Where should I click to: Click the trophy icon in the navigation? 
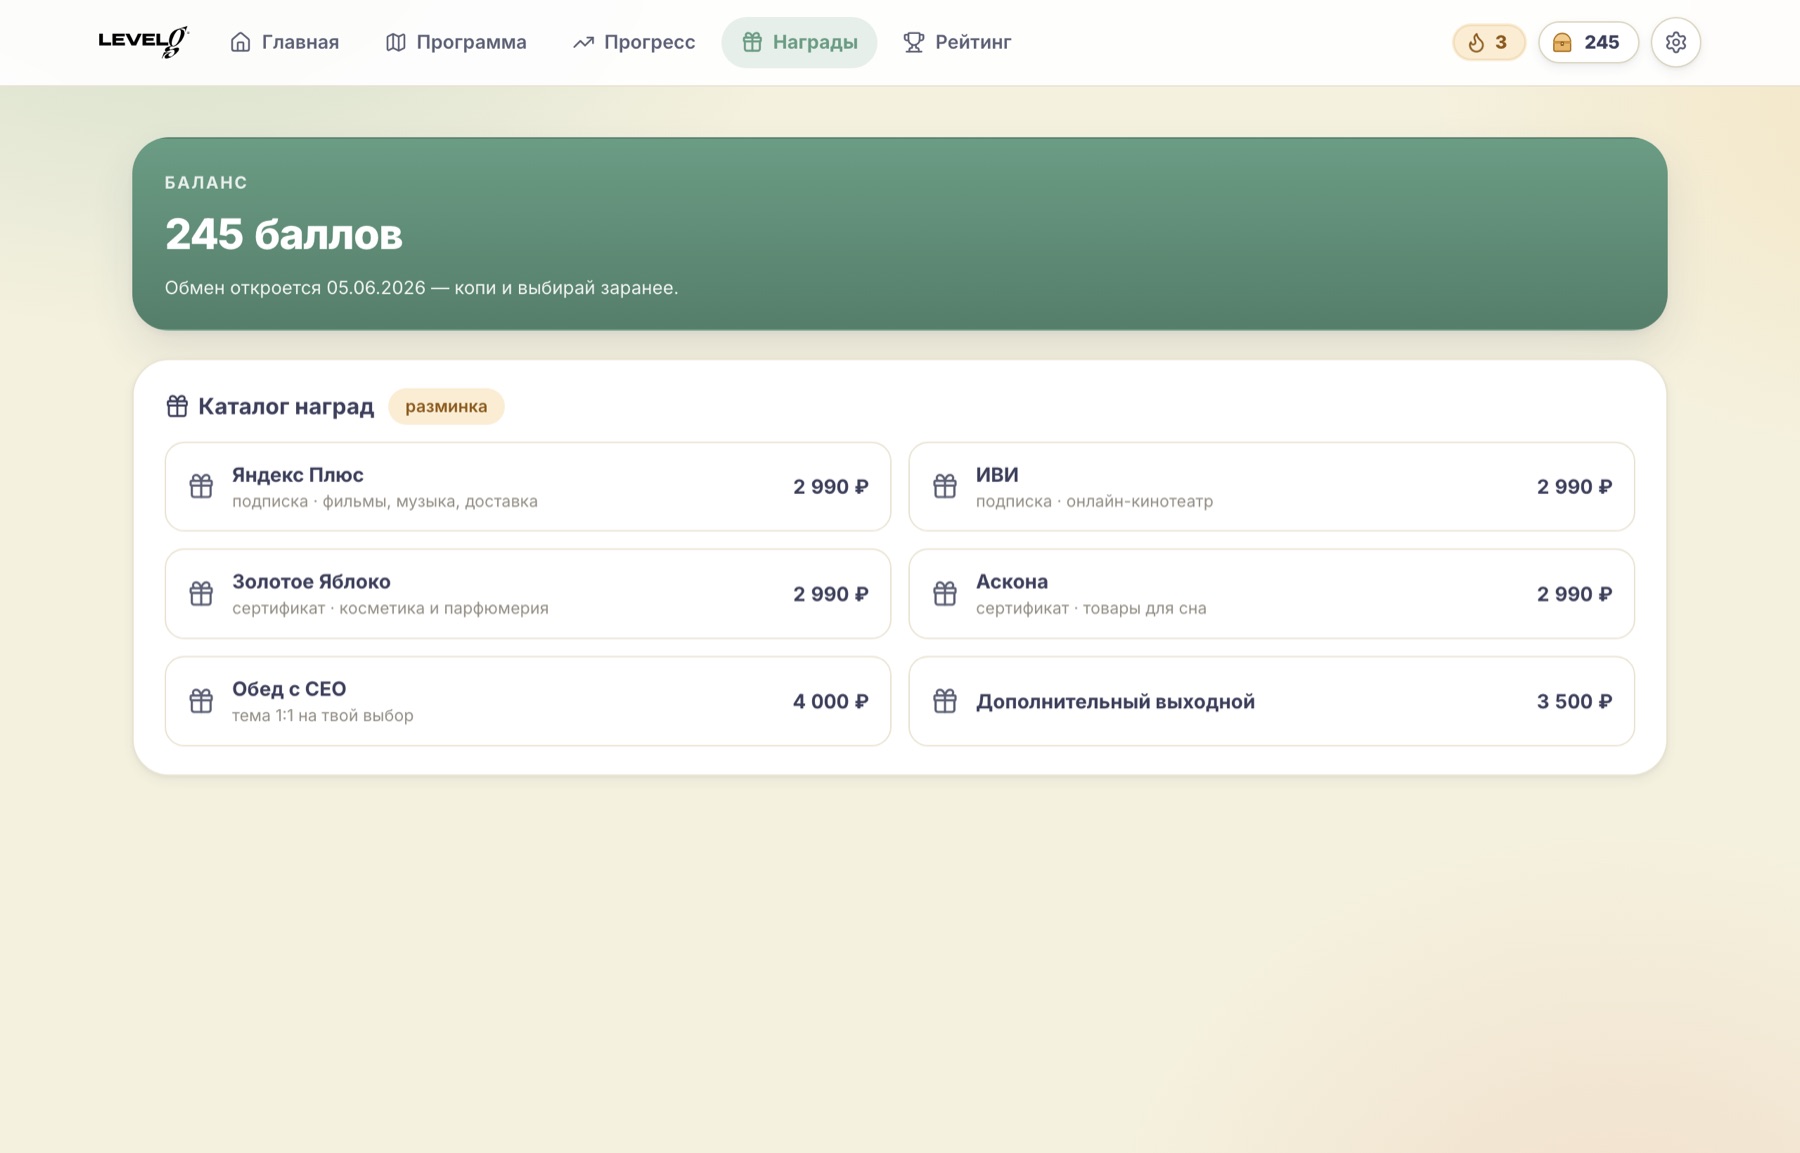[913, 42]
